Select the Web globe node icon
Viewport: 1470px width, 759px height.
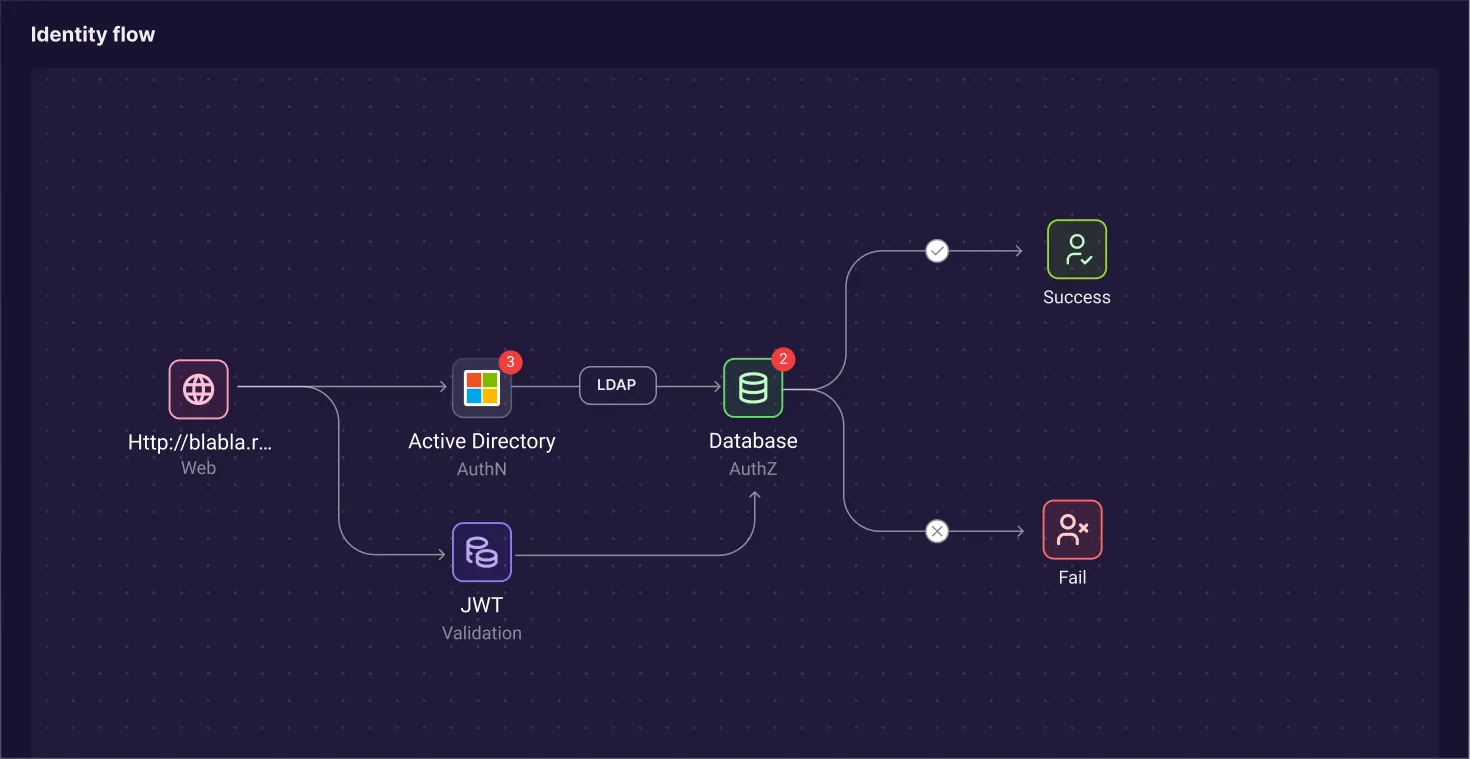(x=198, y=389)
